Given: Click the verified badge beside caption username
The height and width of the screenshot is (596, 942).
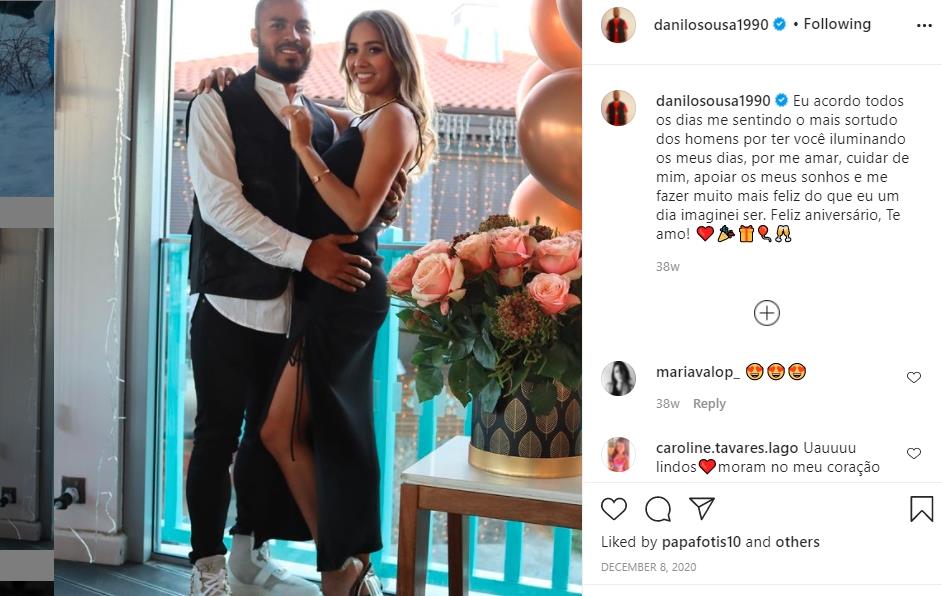Looking at the screenshot, I should (x=781, y=100).
